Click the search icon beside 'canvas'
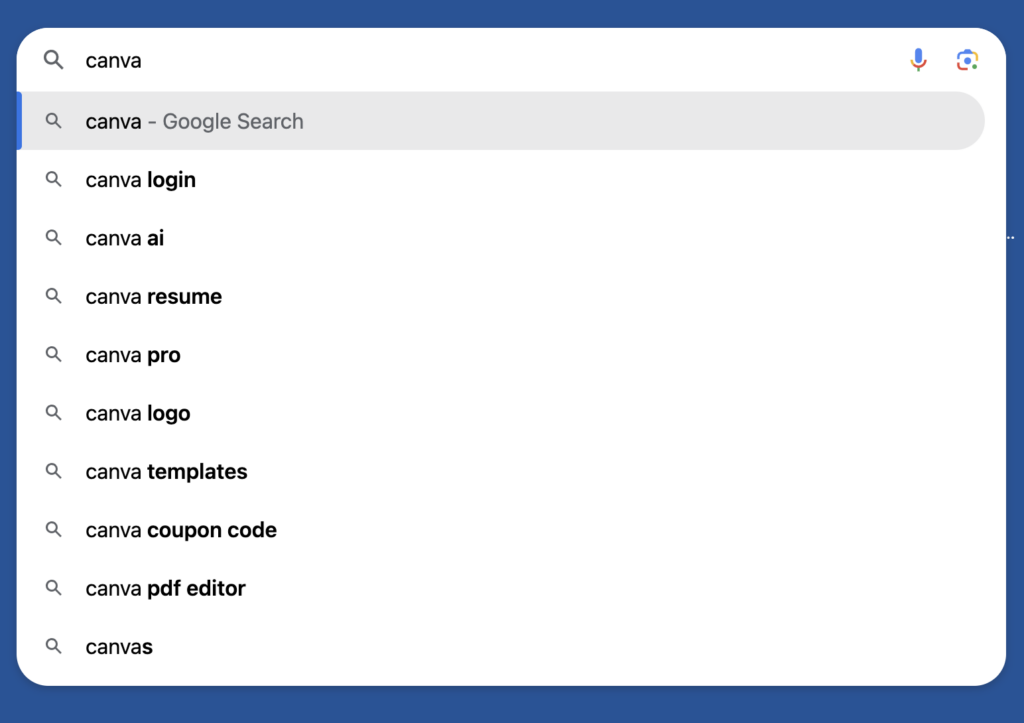Screen dimensions: 1024x723 [x=54, y=646]
